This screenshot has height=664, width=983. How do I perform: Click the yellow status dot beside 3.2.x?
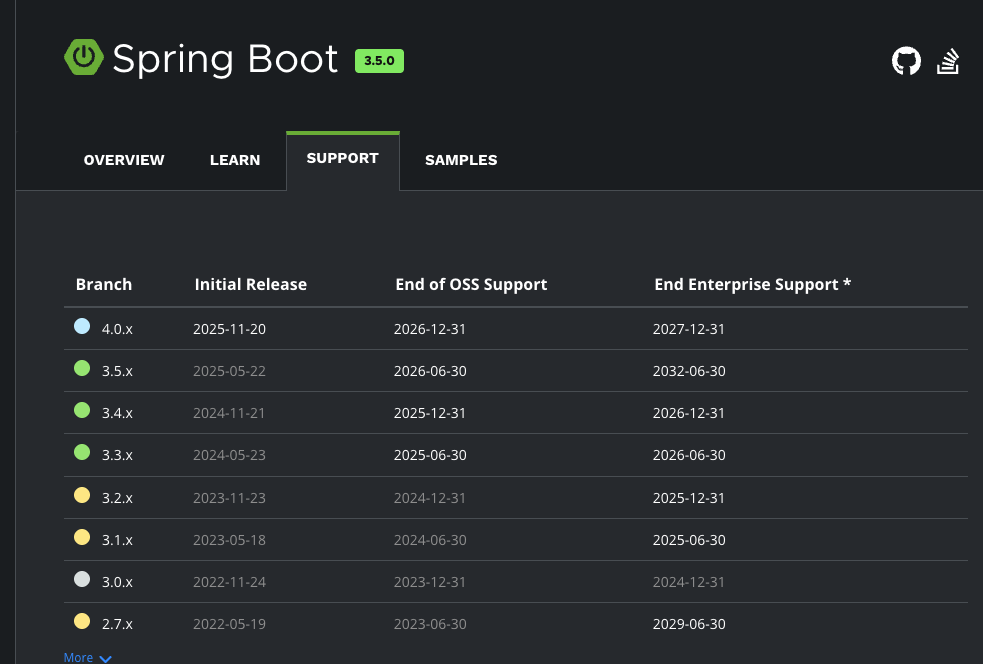[82, 494]
